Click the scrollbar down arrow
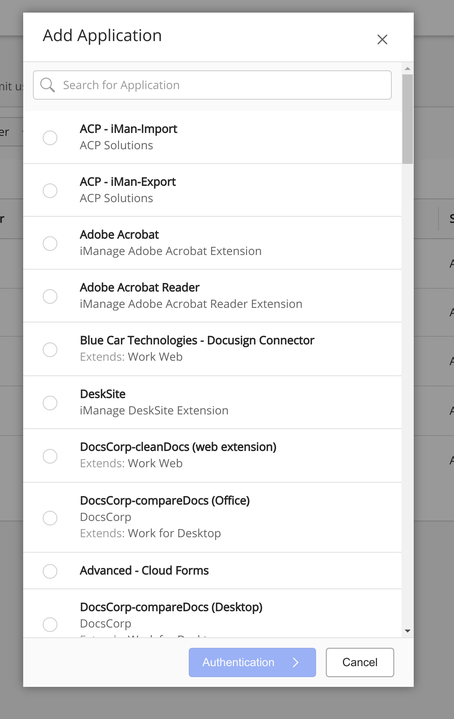The image size is (454, 719). tap(407, 631)
